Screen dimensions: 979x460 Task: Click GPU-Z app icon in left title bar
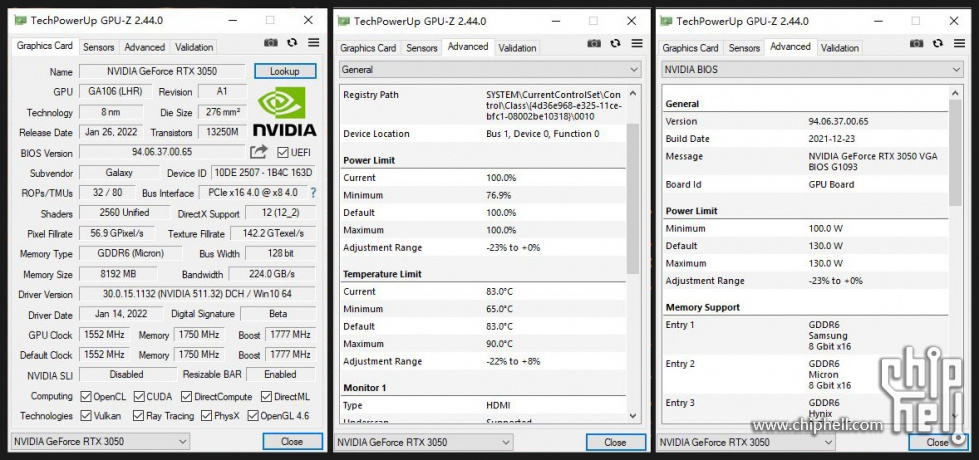pos(21,20)
